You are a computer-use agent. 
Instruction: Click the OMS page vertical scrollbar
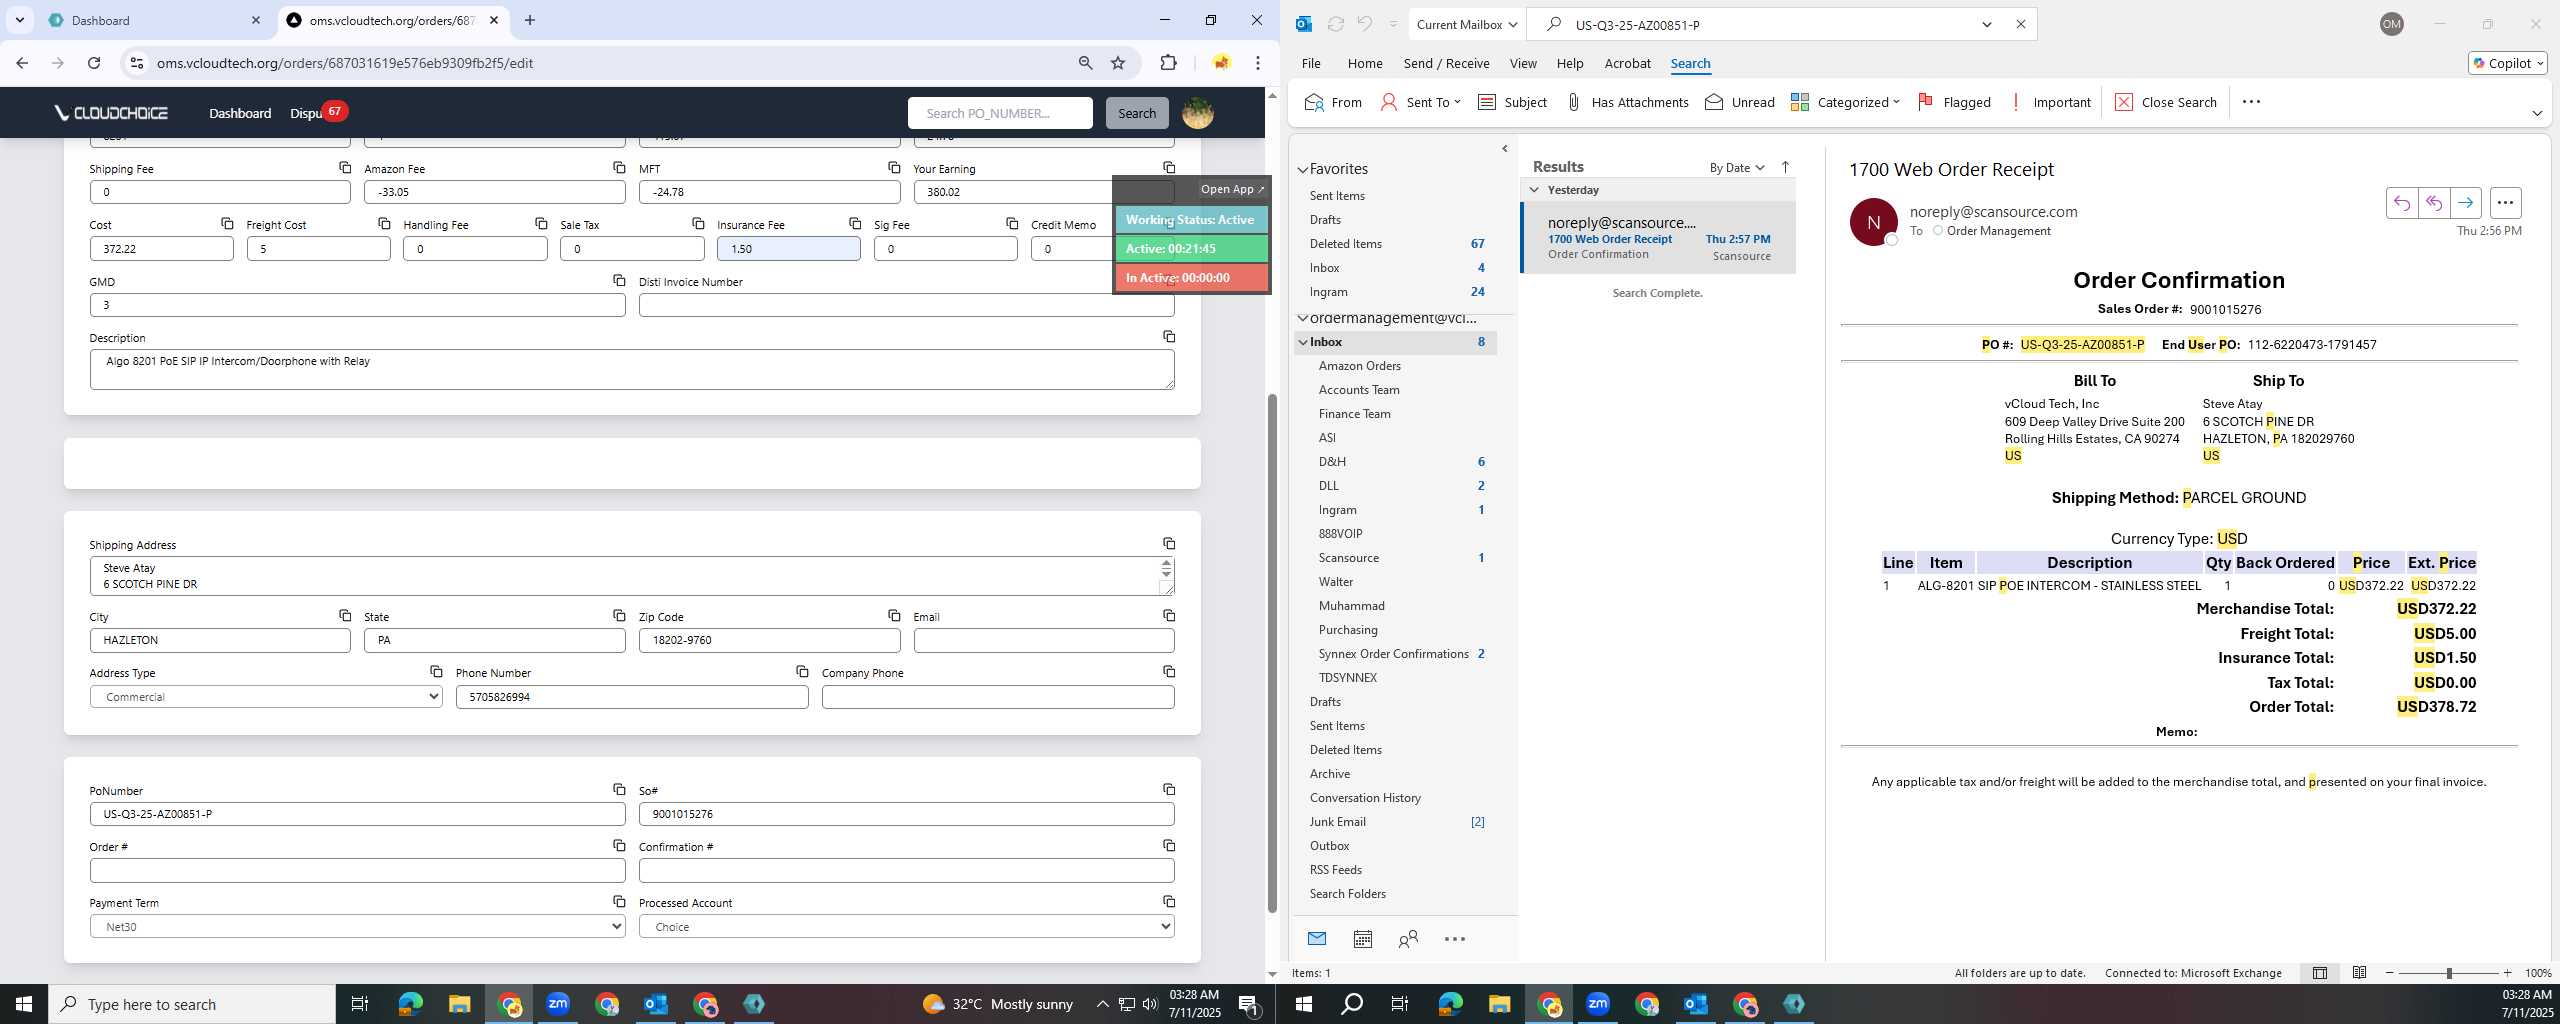pos(1272,654)
